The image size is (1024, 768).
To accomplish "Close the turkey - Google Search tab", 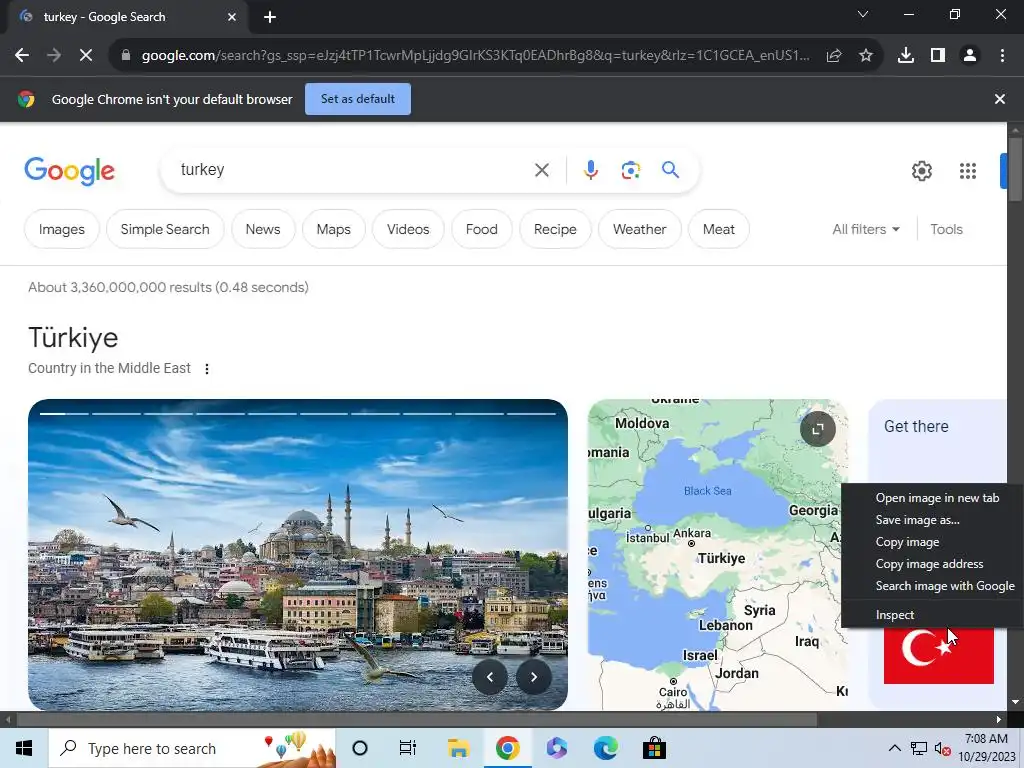I will (x=232, y=17).
